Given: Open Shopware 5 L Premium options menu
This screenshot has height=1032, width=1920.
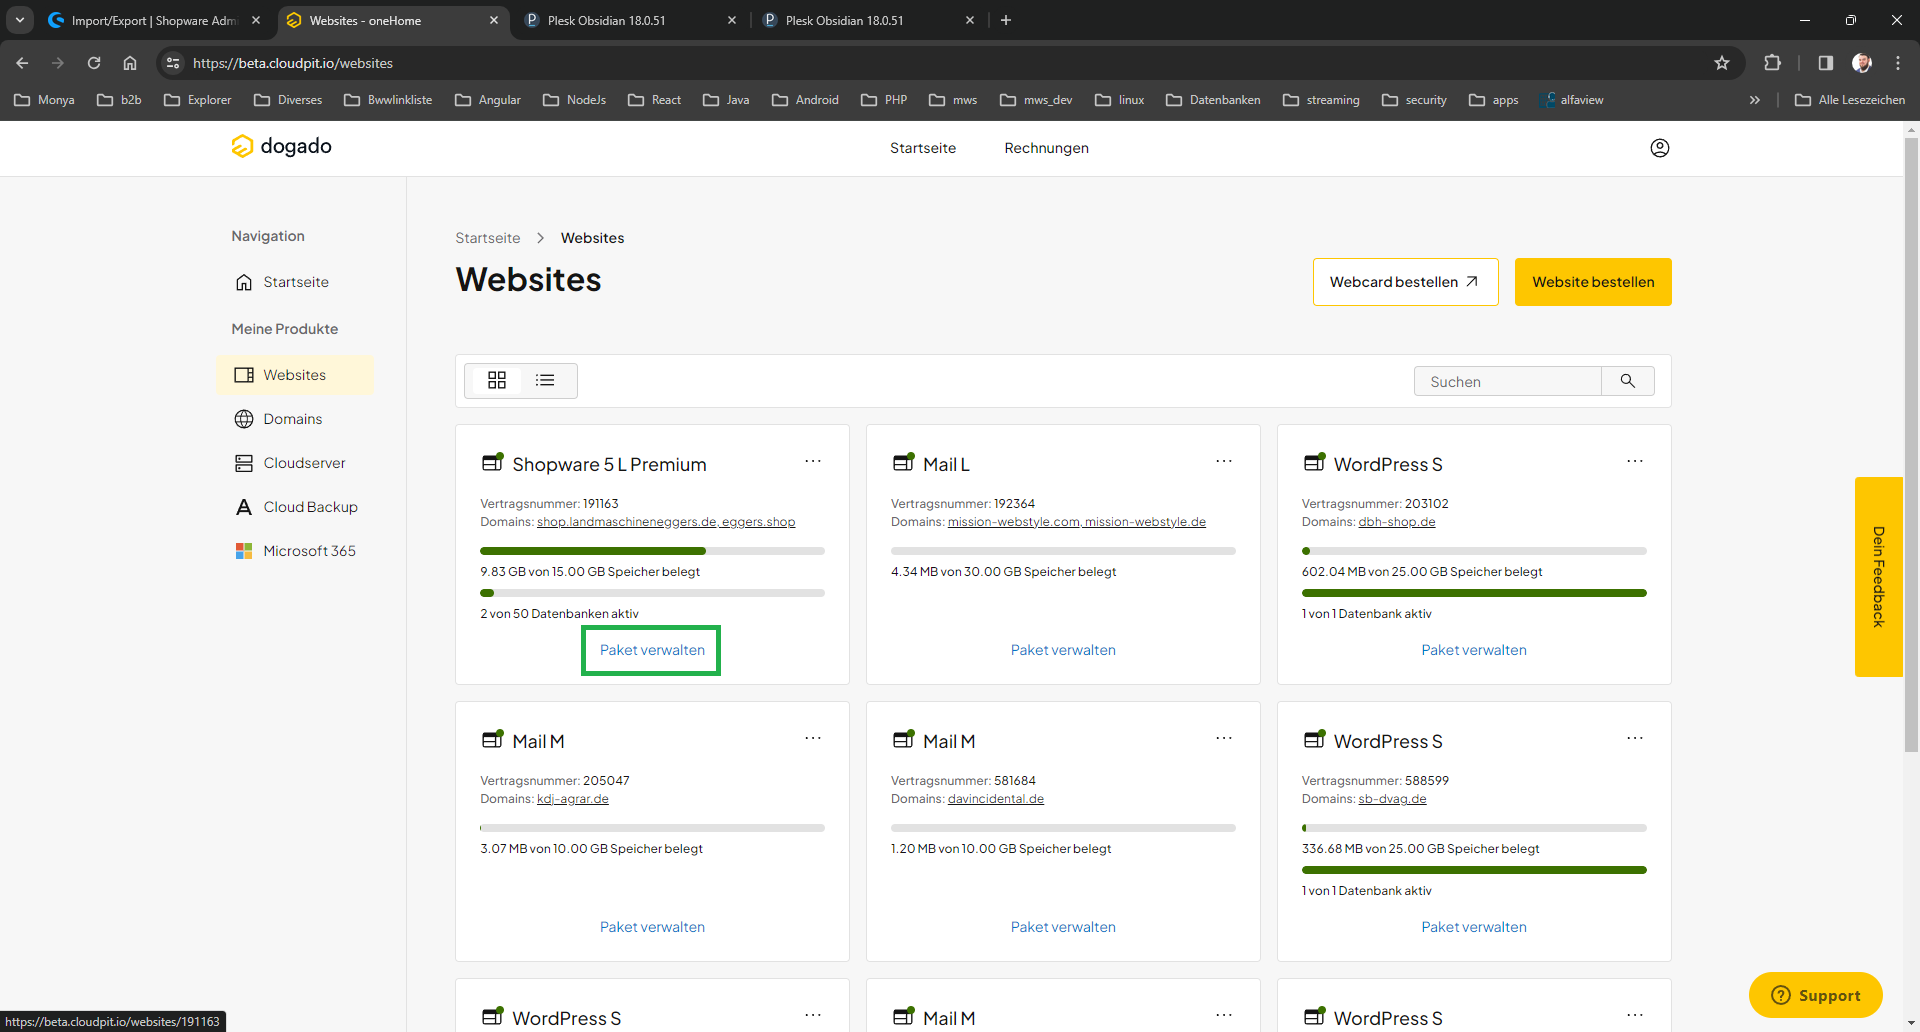Looking at the screenshot, I should tap(812, 461).
